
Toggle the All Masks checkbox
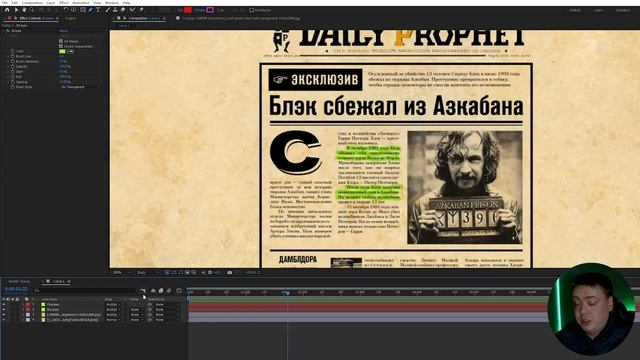[61, 41]
